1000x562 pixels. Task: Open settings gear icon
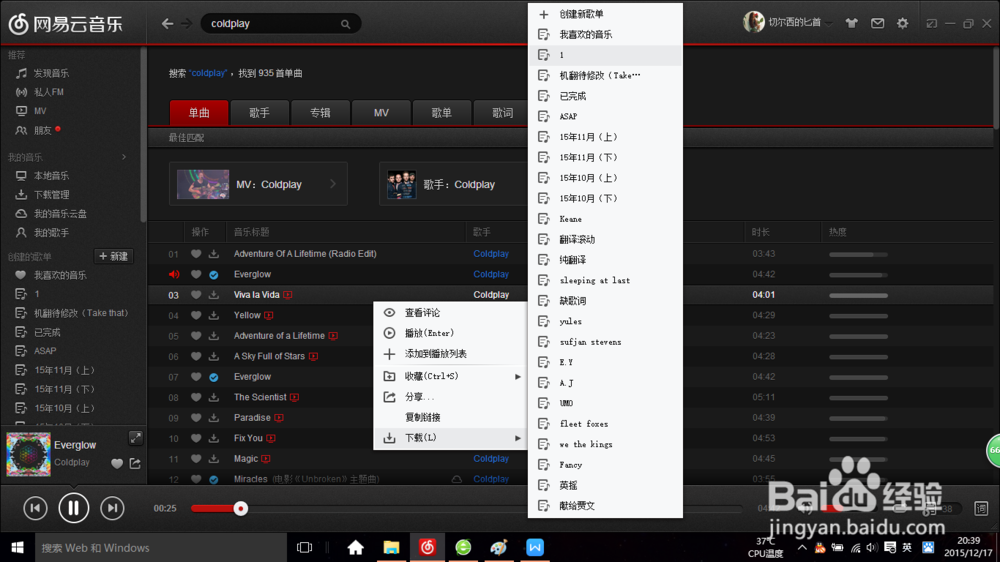click(x=902, y=24)
